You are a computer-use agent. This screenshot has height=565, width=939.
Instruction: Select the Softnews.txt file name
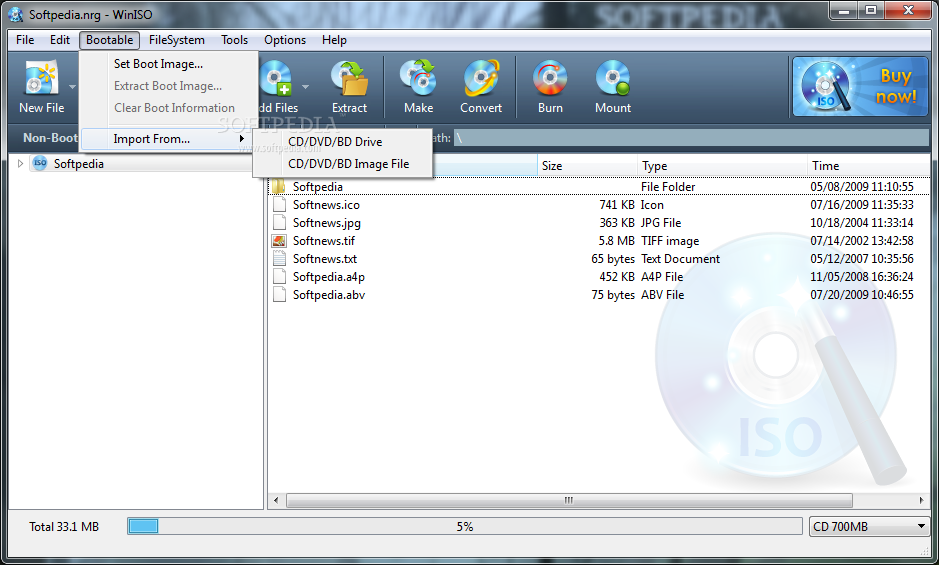coord(325,259)
